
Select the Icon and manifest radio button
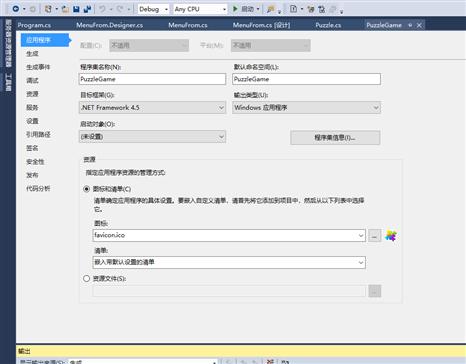tap(86, 189)
